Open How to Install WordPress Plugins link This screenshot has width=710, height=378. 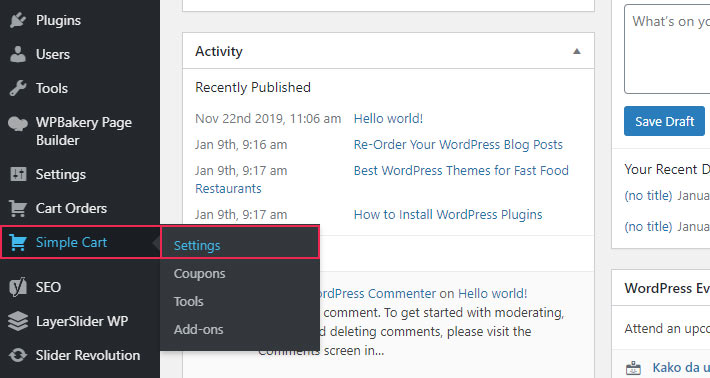tap(448, 215)
